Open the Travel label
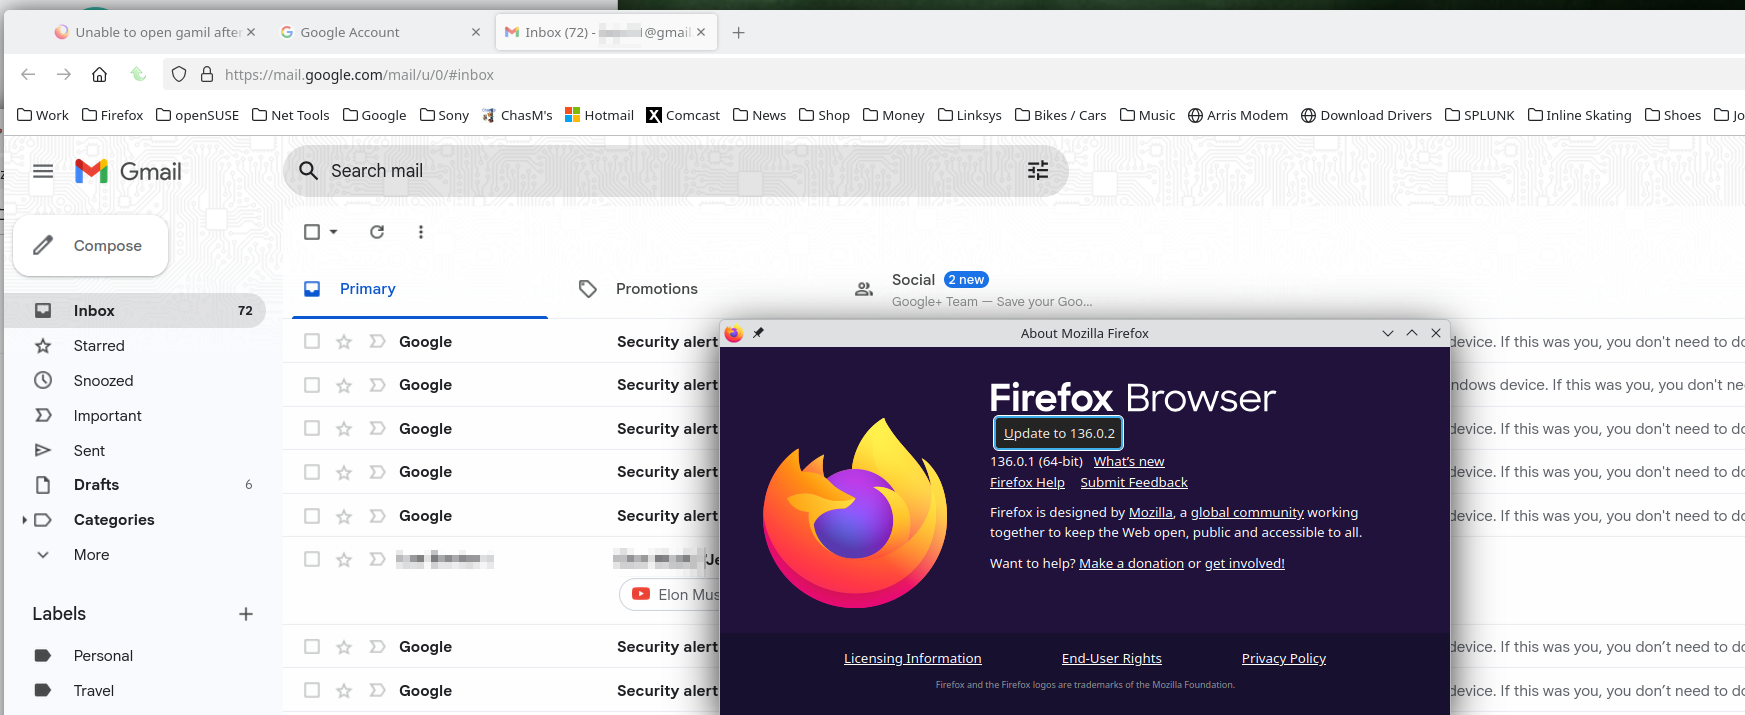This screenshot has height=715, width=1745. (x=94, y=691)
